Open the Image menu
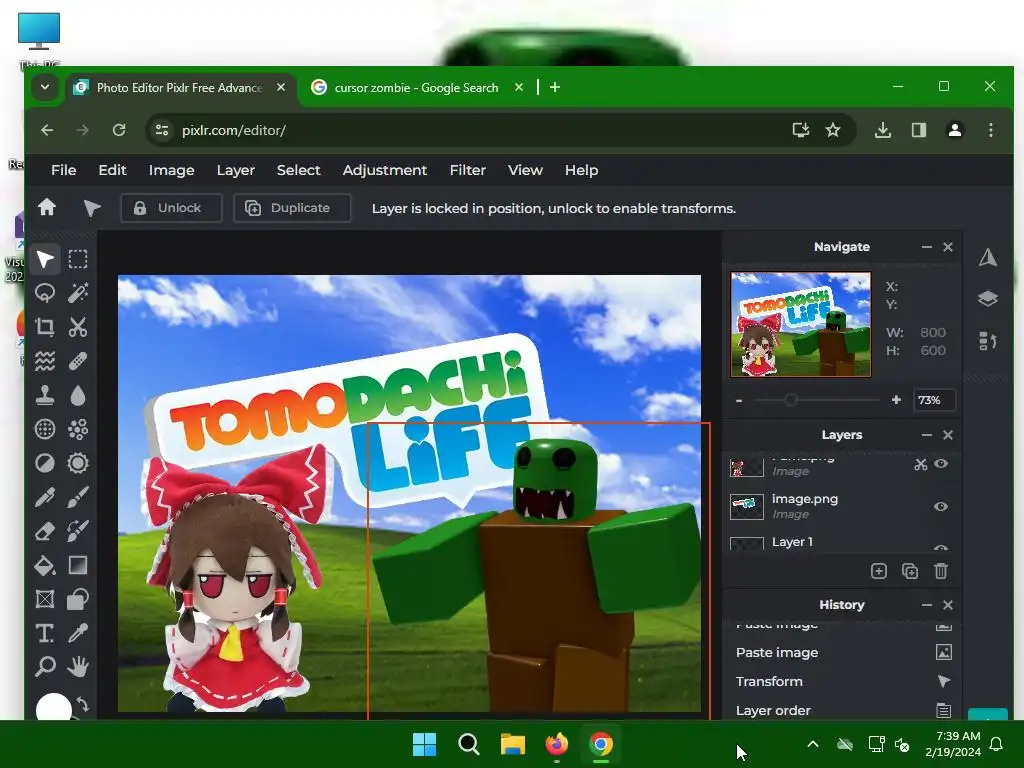The image size is (1024, 768). pyautogui.click(x=171, y=170)
